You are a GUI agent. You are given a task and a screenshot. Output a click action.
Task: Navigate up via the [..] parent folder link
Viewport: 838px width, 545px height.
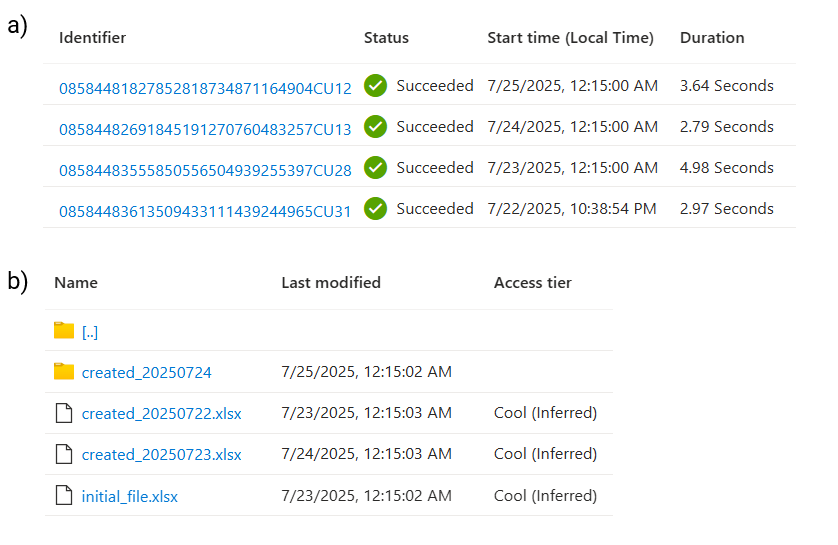[90, 332]
